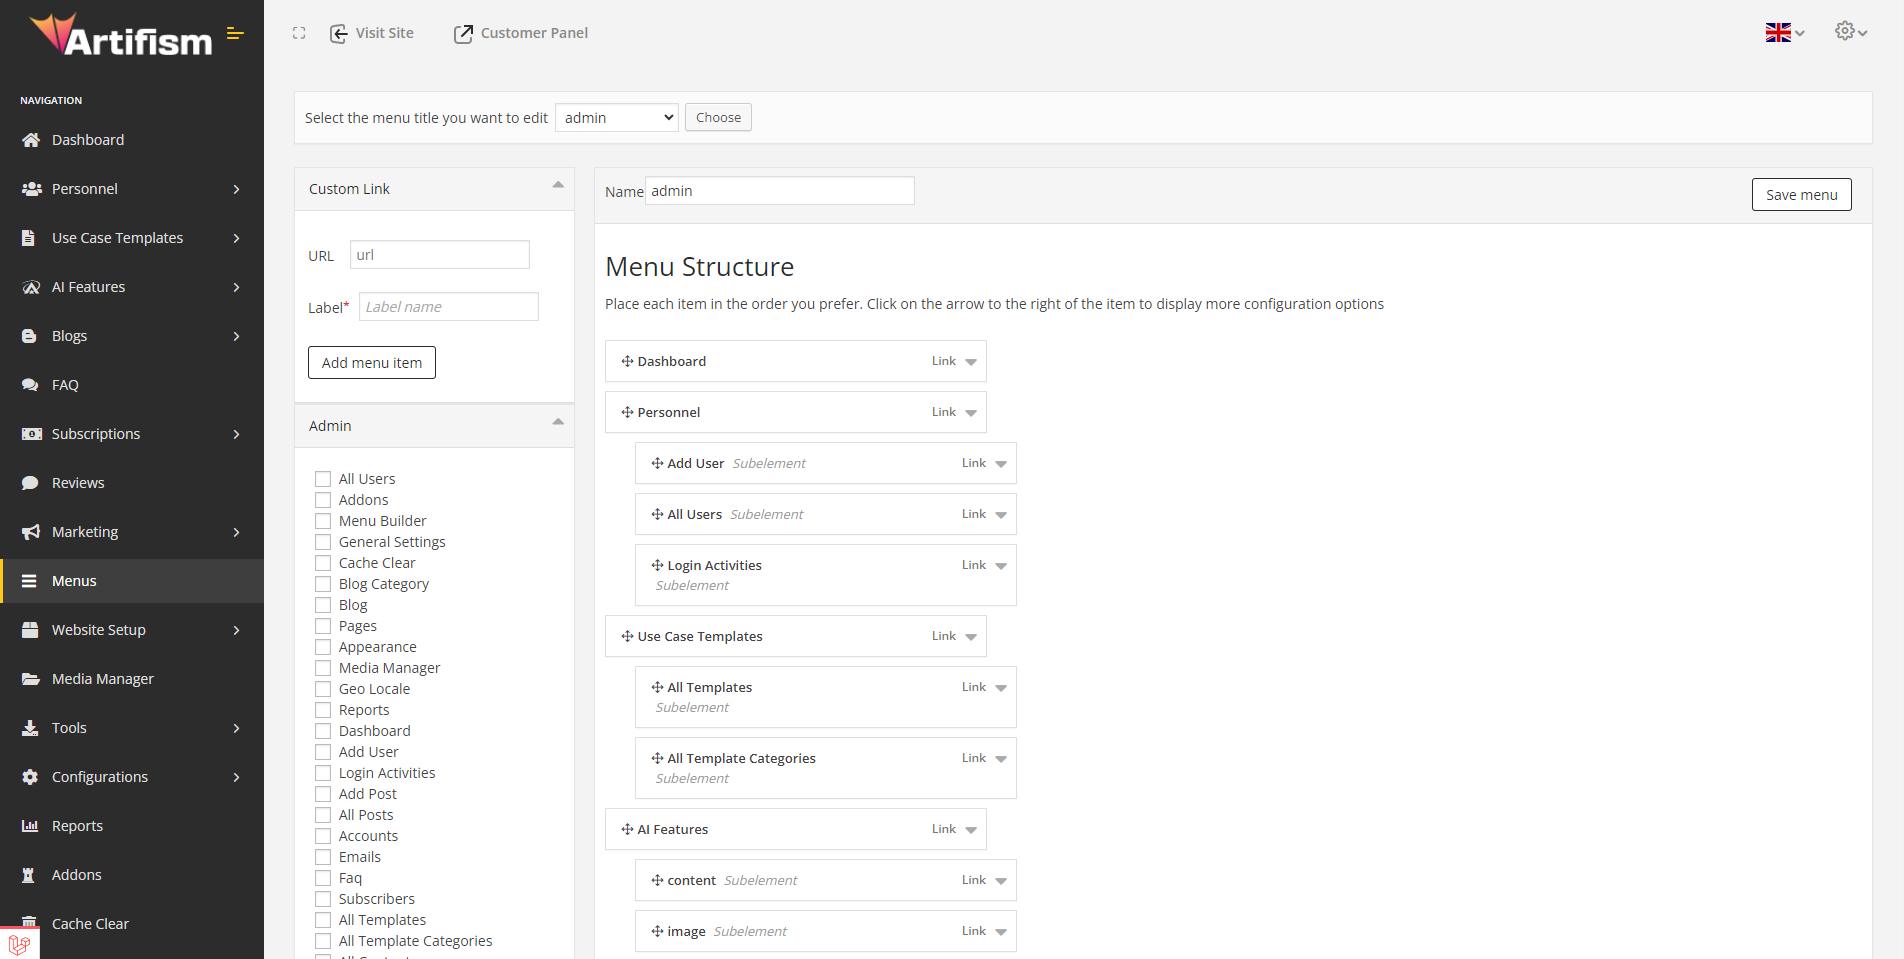1904x959 pixels.
Task: Check the All Users checkbox
Action: click(x=322, y=478)
